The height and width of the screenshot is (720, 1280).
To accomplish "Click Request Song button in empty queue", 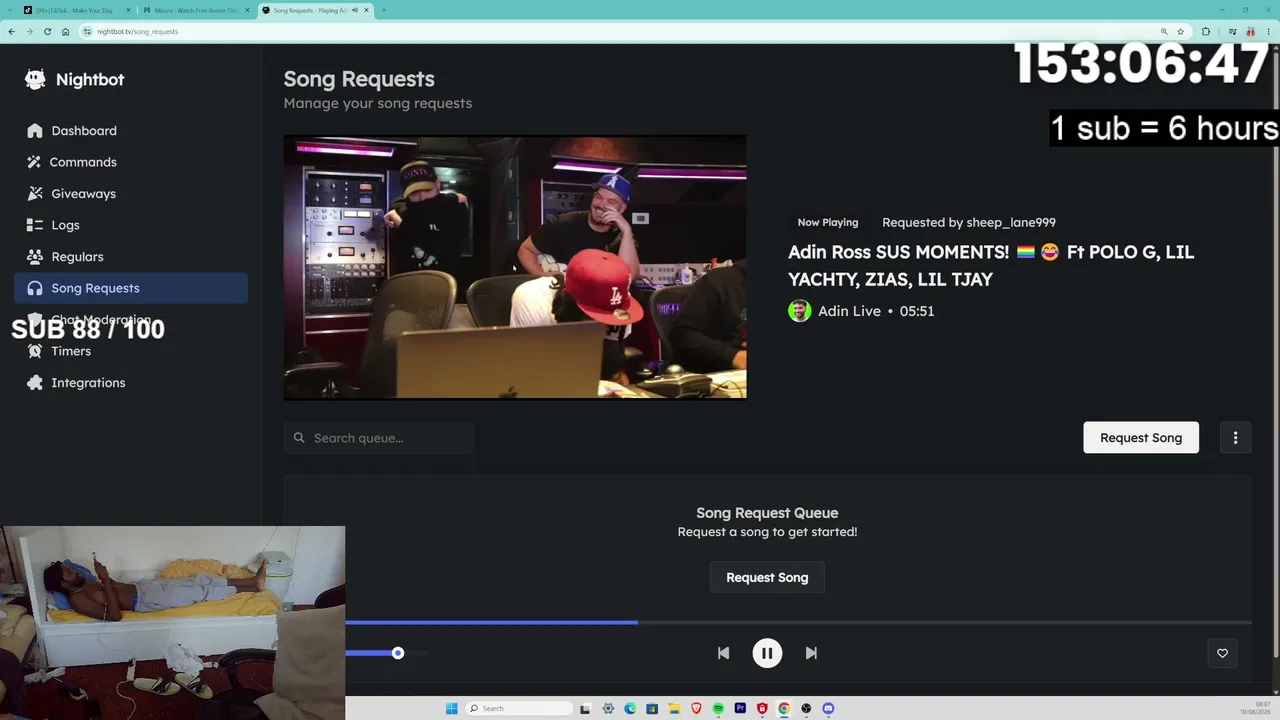I will pyautogui.click(x=767, y=577).
